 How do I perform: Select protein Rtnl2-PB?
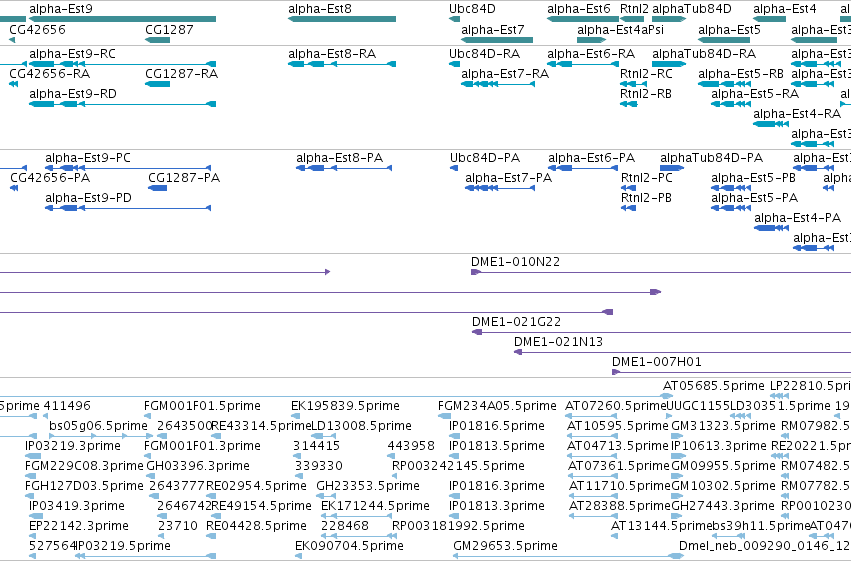coord(628,208)
